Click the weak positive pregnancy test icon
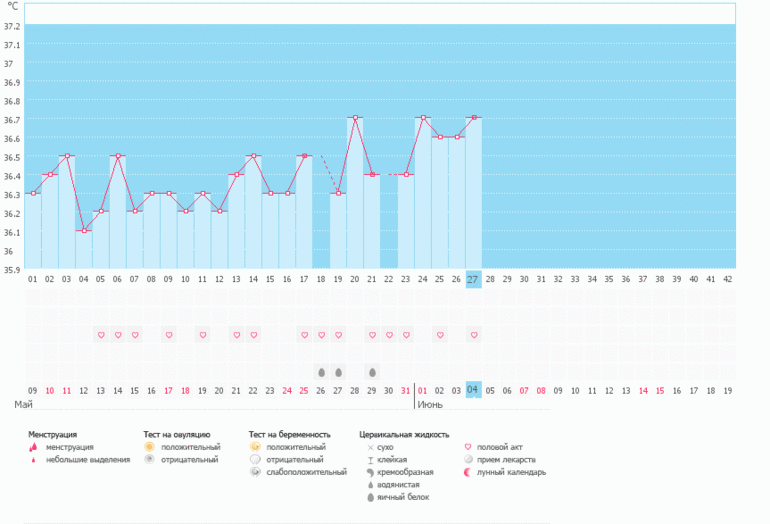This screenshot has width=770, height=524. pos(256,471)
